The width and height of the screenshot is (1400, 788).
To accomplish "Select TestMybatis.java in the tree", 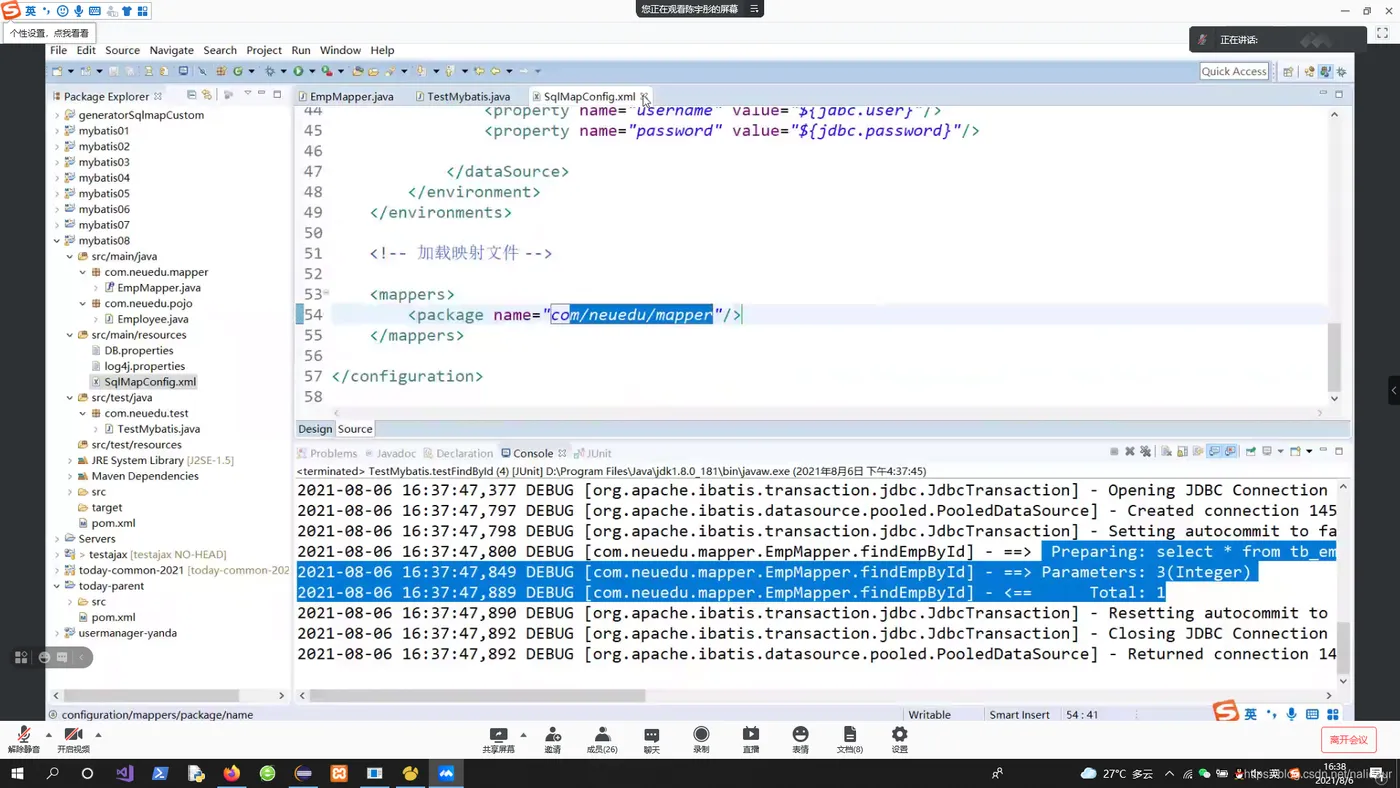I will (x=151, y=429).
